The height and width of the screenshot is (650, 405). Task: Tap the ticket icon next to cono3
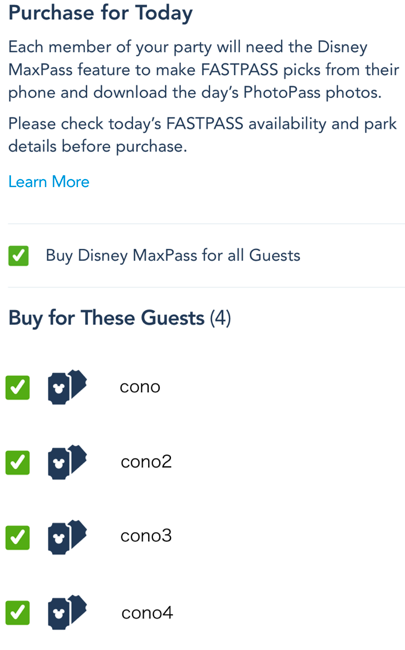pos(67,537)
